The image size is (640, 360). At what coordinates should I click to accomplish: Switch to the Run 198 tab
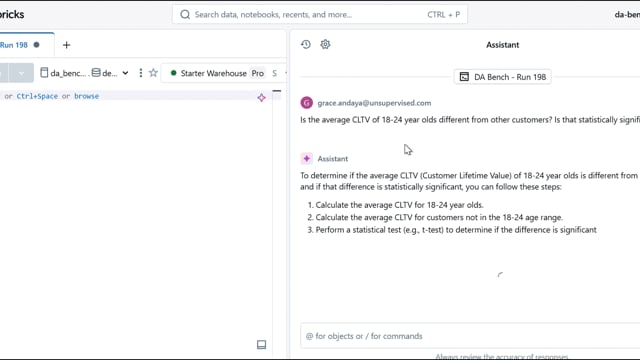coord(14,45)
